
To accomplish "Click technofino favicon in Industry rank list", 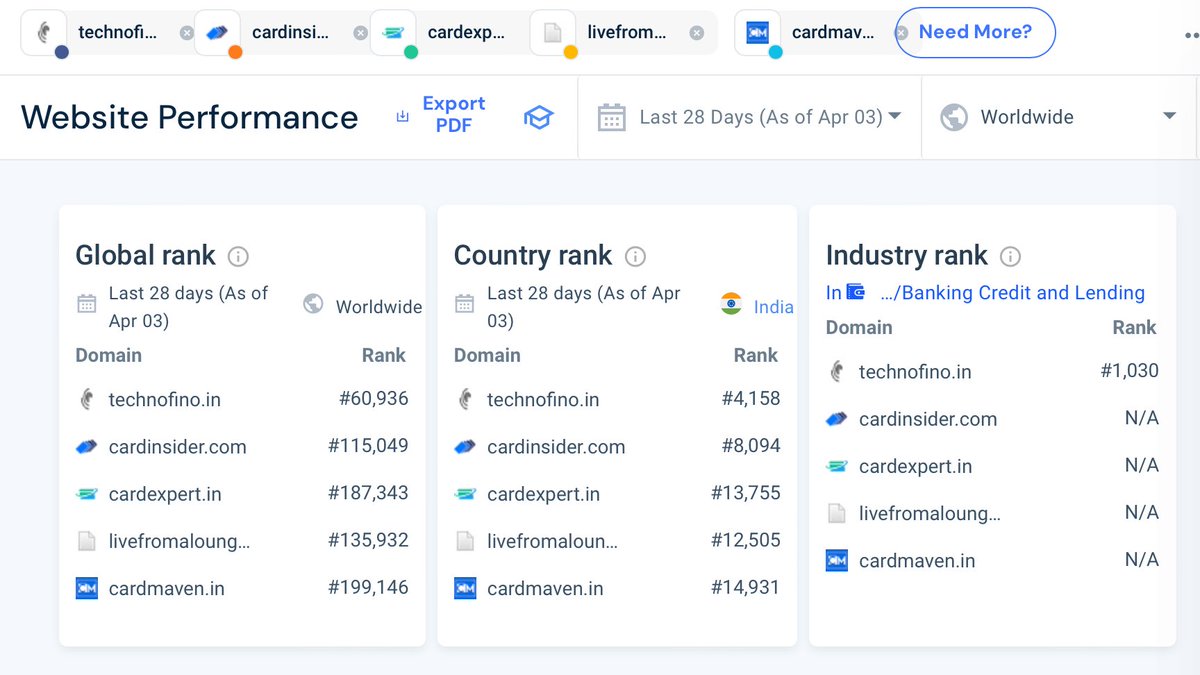I will 837,372.
